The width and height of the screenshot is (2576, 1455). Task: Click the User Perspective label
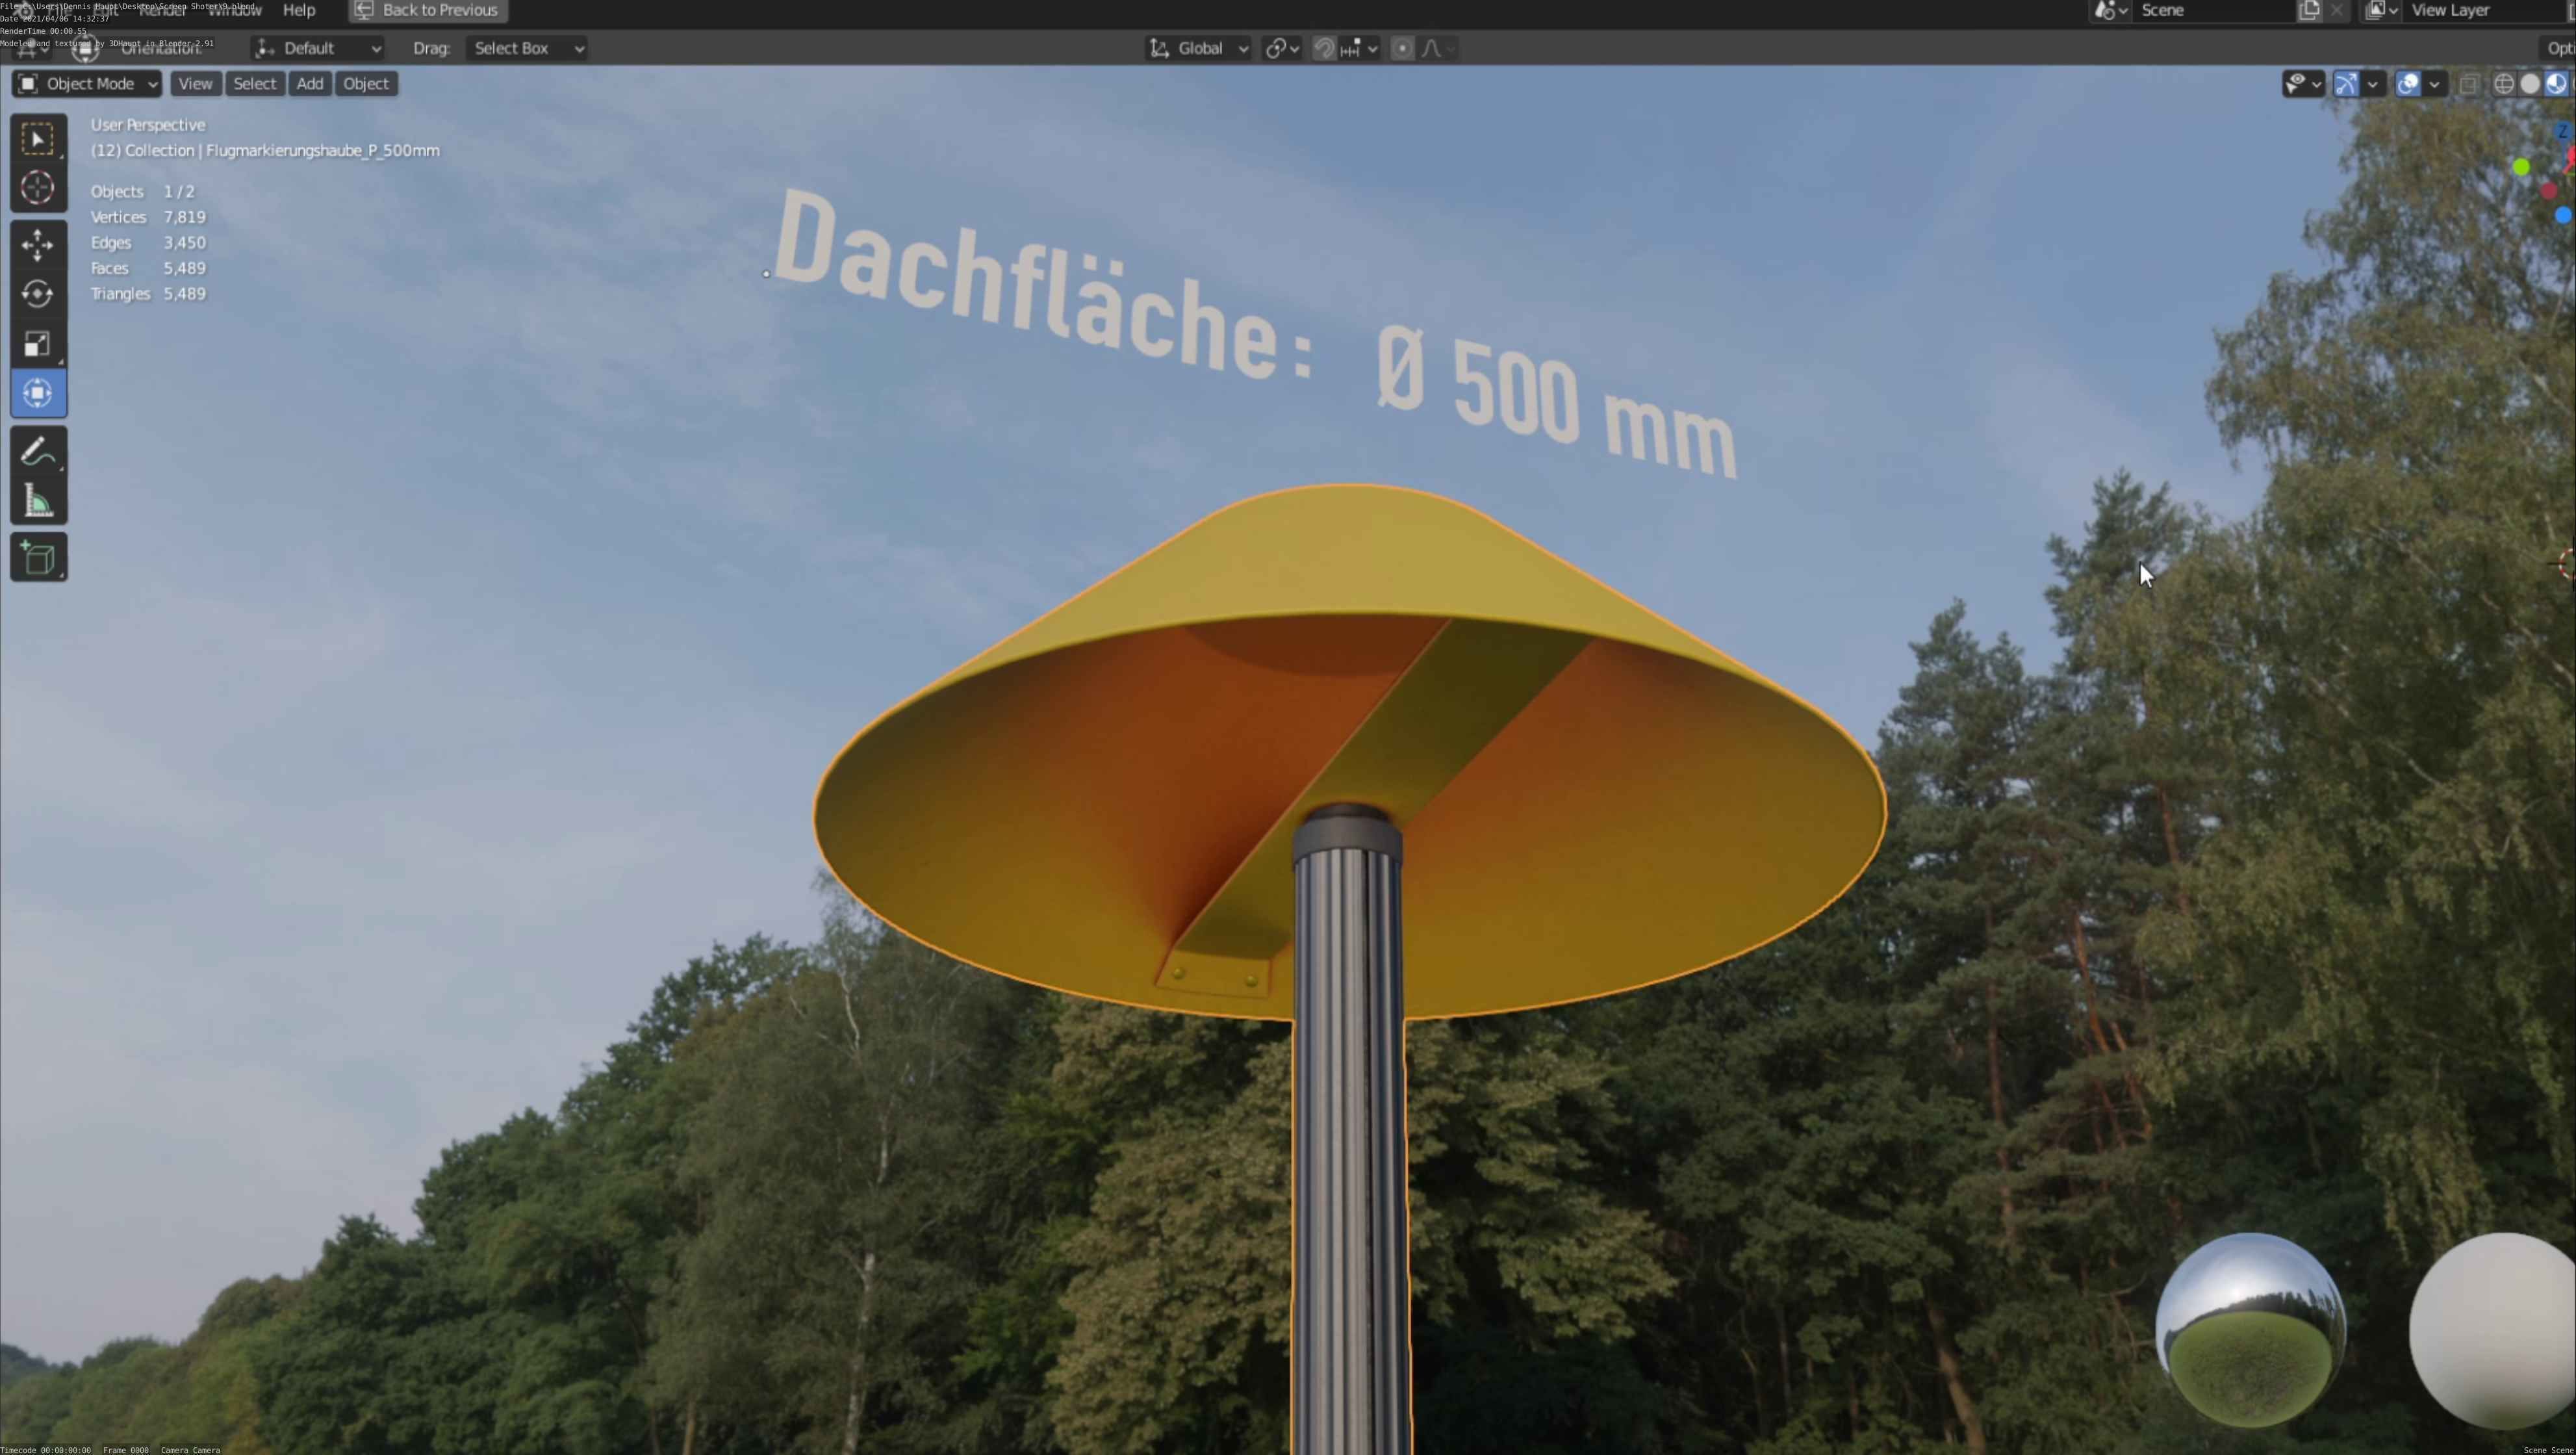(x=148, y=125)
